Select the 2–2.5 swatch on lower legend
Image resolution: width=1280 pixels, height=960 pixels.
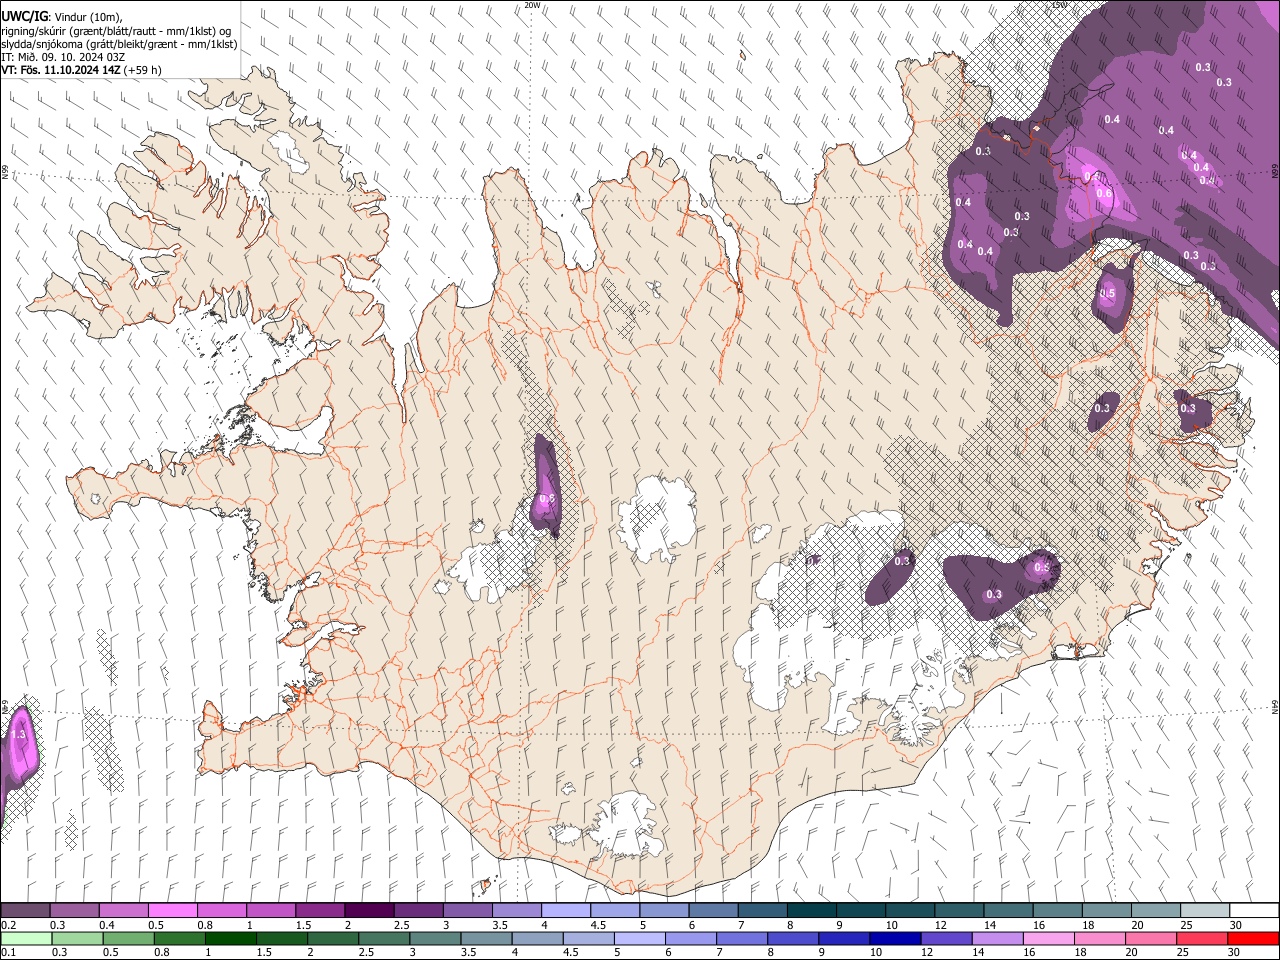pyautogui.click(x=333, y=938)
